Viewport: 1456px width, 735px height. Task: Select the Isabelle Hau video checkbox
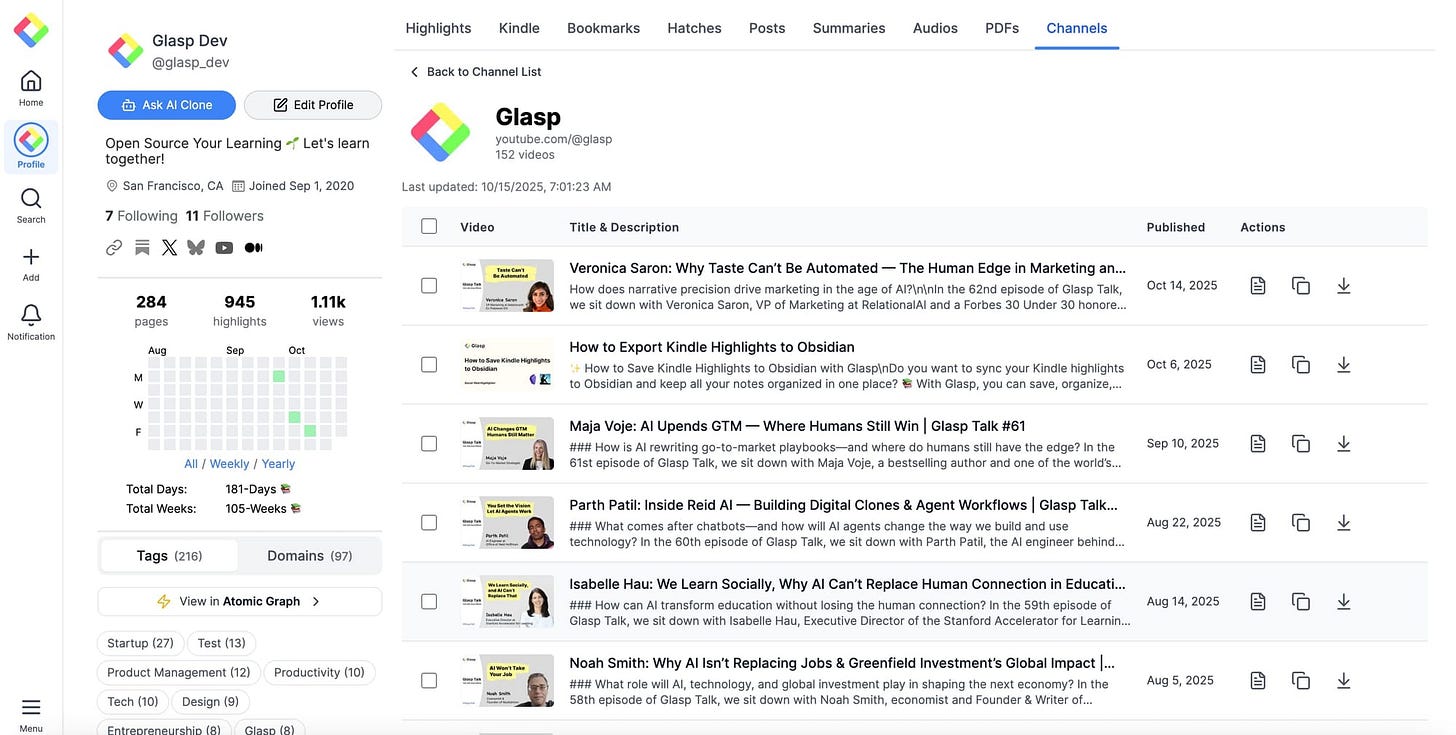429,601
